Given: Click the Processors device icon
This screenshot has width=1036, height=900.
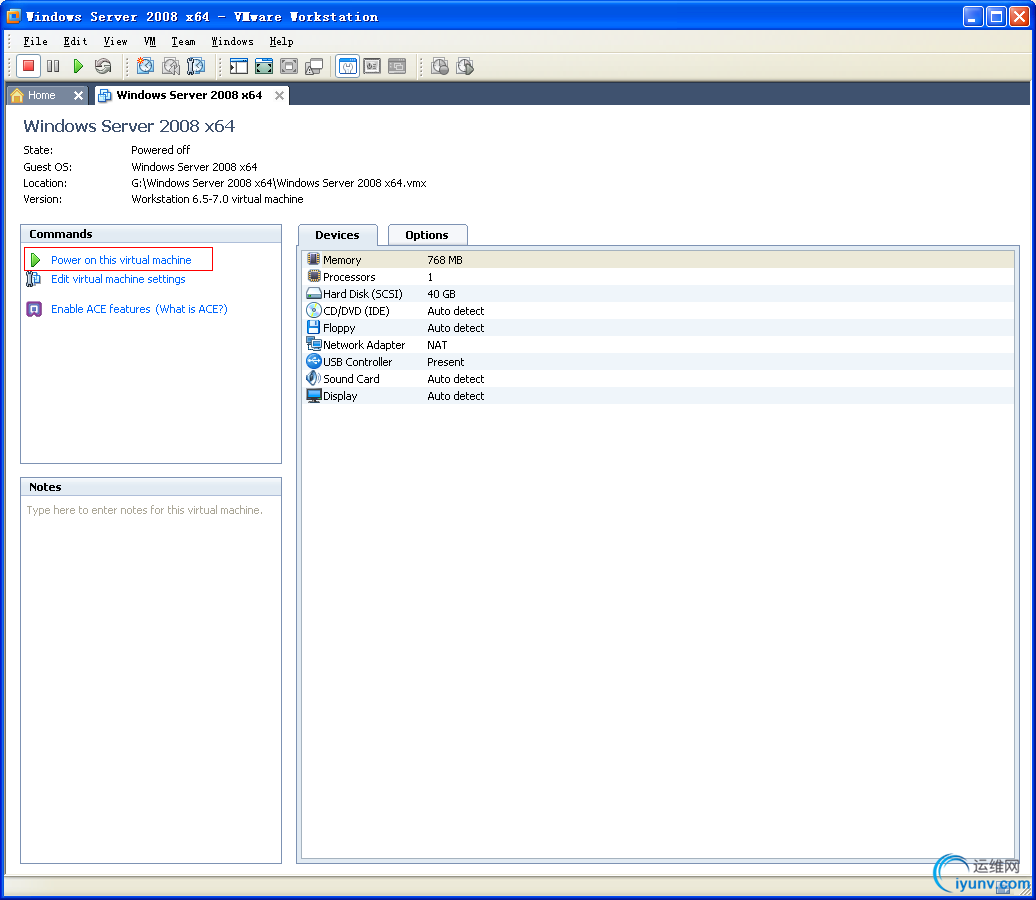Looking at the screenshot, I should click(x=314, y=276).
